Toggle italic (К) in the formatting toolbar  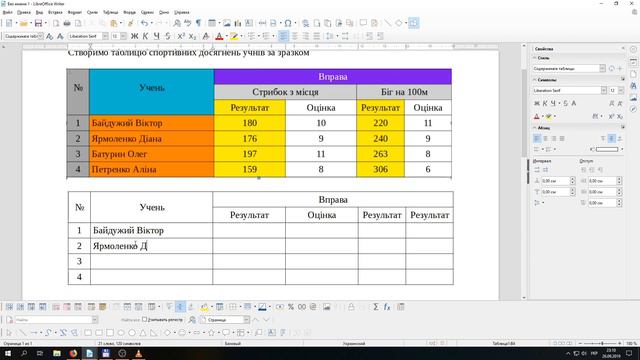pos(145,36)
